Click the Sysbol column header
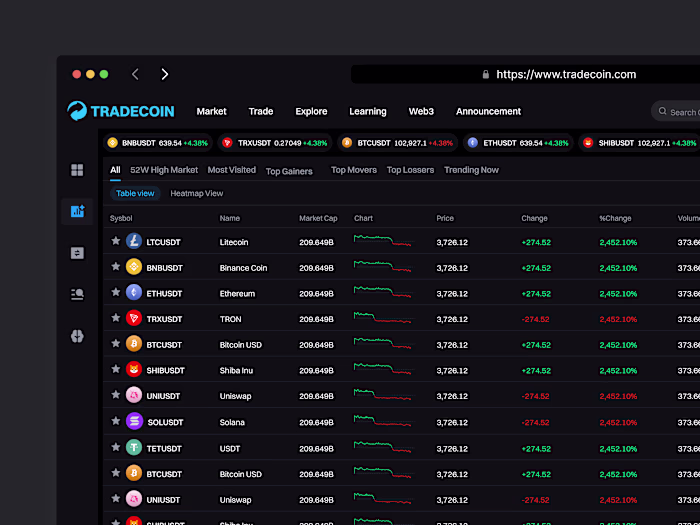Image resolution: width=700 pixels, height=525 pixels. coord(121,218)
